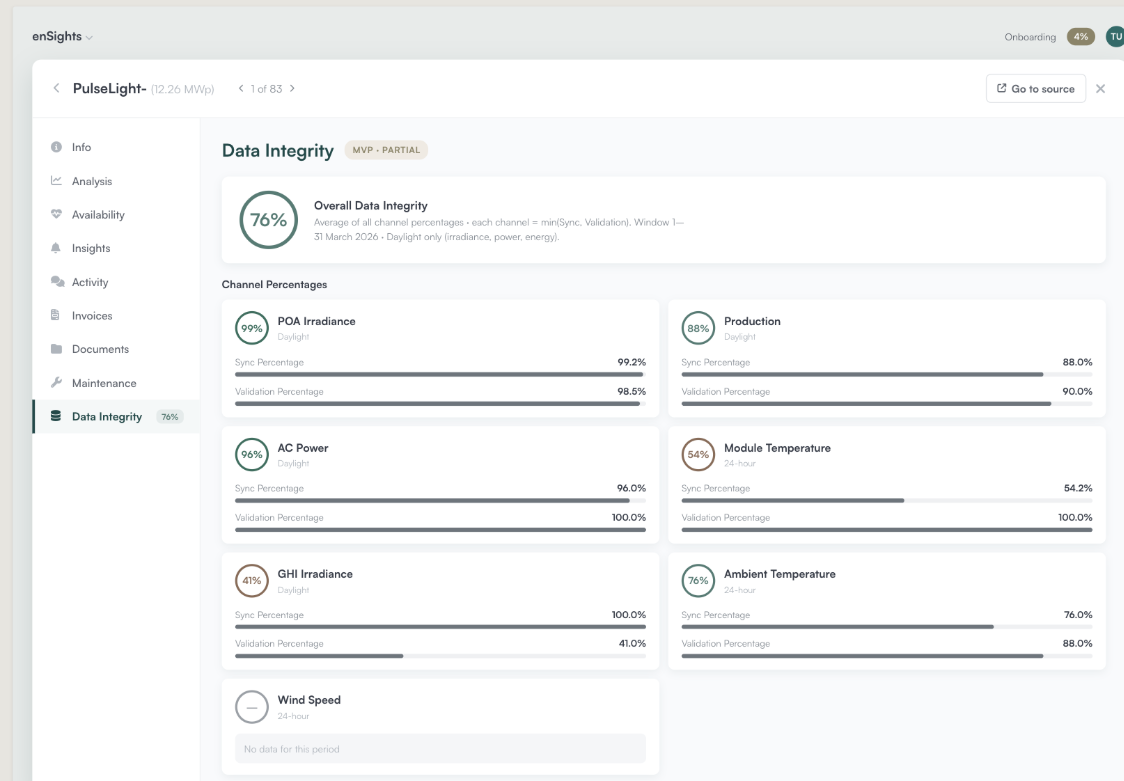Click the Onboarding link
This screenshot has width=1124, height=781.
(x=1029, y=37)
